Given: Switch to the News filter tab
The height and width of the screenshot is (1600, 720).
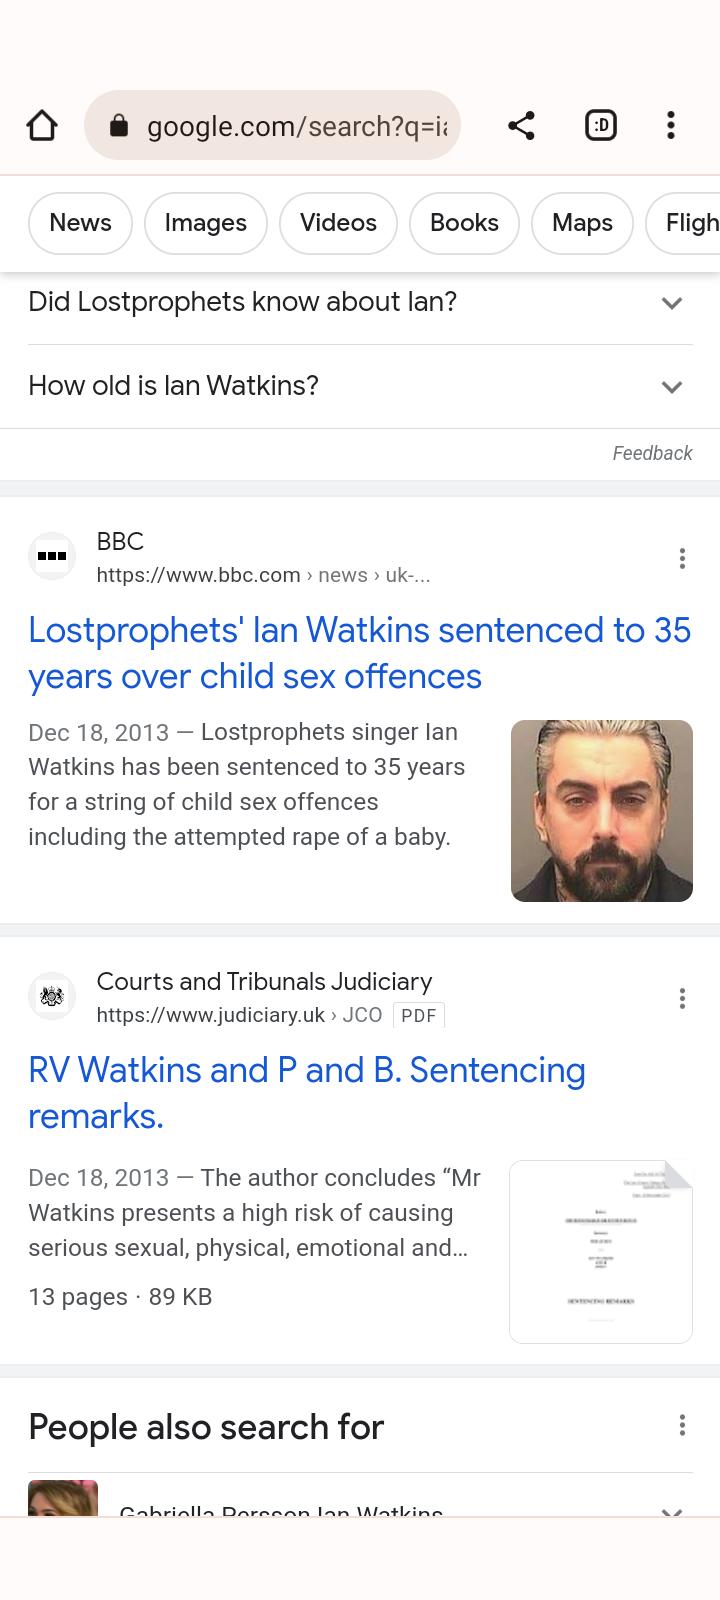Looking at the screenshot, I should pyautogui.click(x=80, y=223).
